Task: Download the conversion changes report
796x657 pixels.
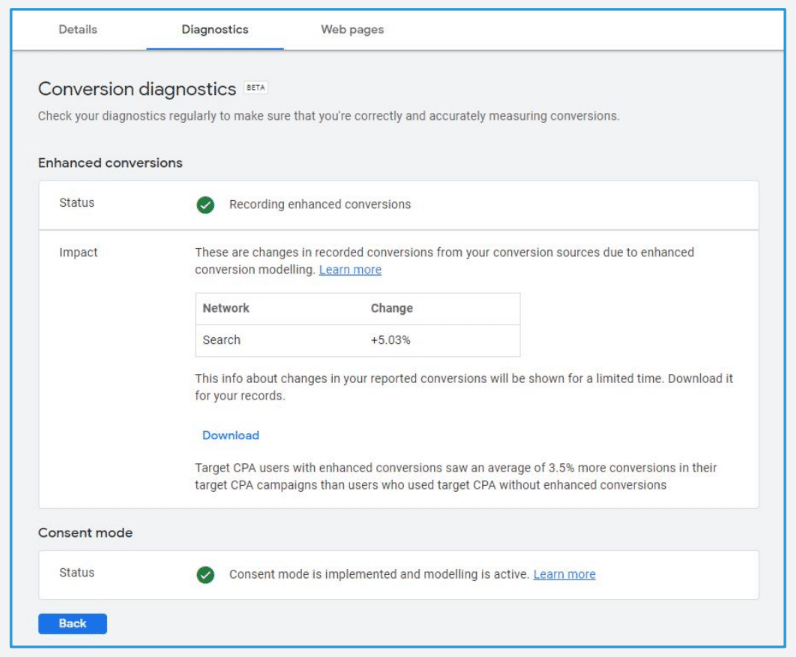Action: tap(230, 435)
